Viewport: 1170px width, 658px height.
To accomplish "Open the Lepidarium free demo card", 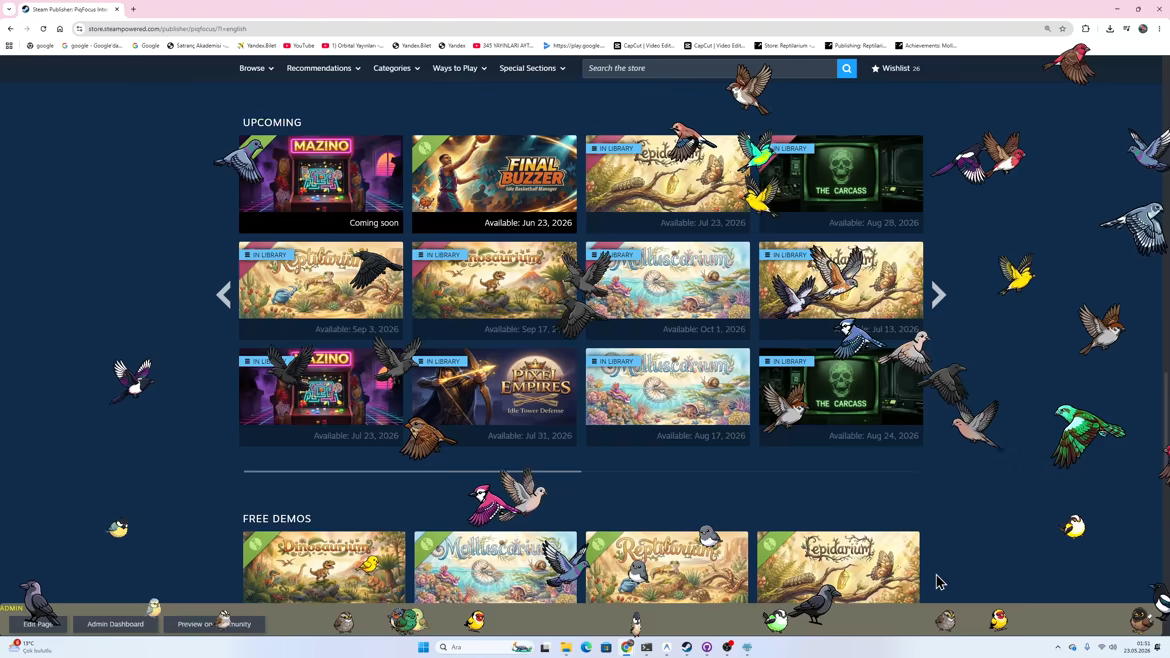I will point(838,567).
